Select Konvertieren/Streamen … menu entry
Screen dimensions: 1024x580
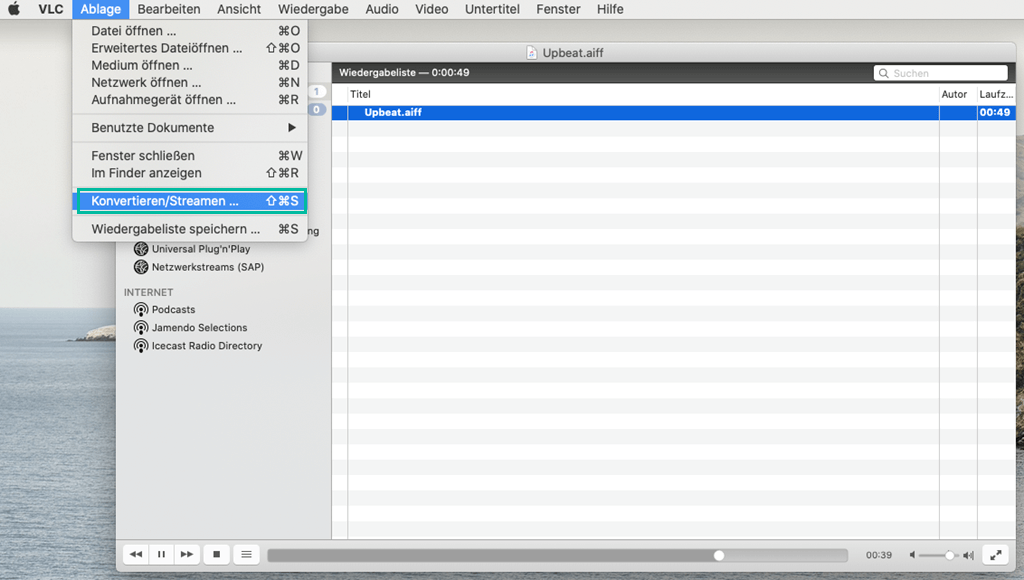pos(190,201)
